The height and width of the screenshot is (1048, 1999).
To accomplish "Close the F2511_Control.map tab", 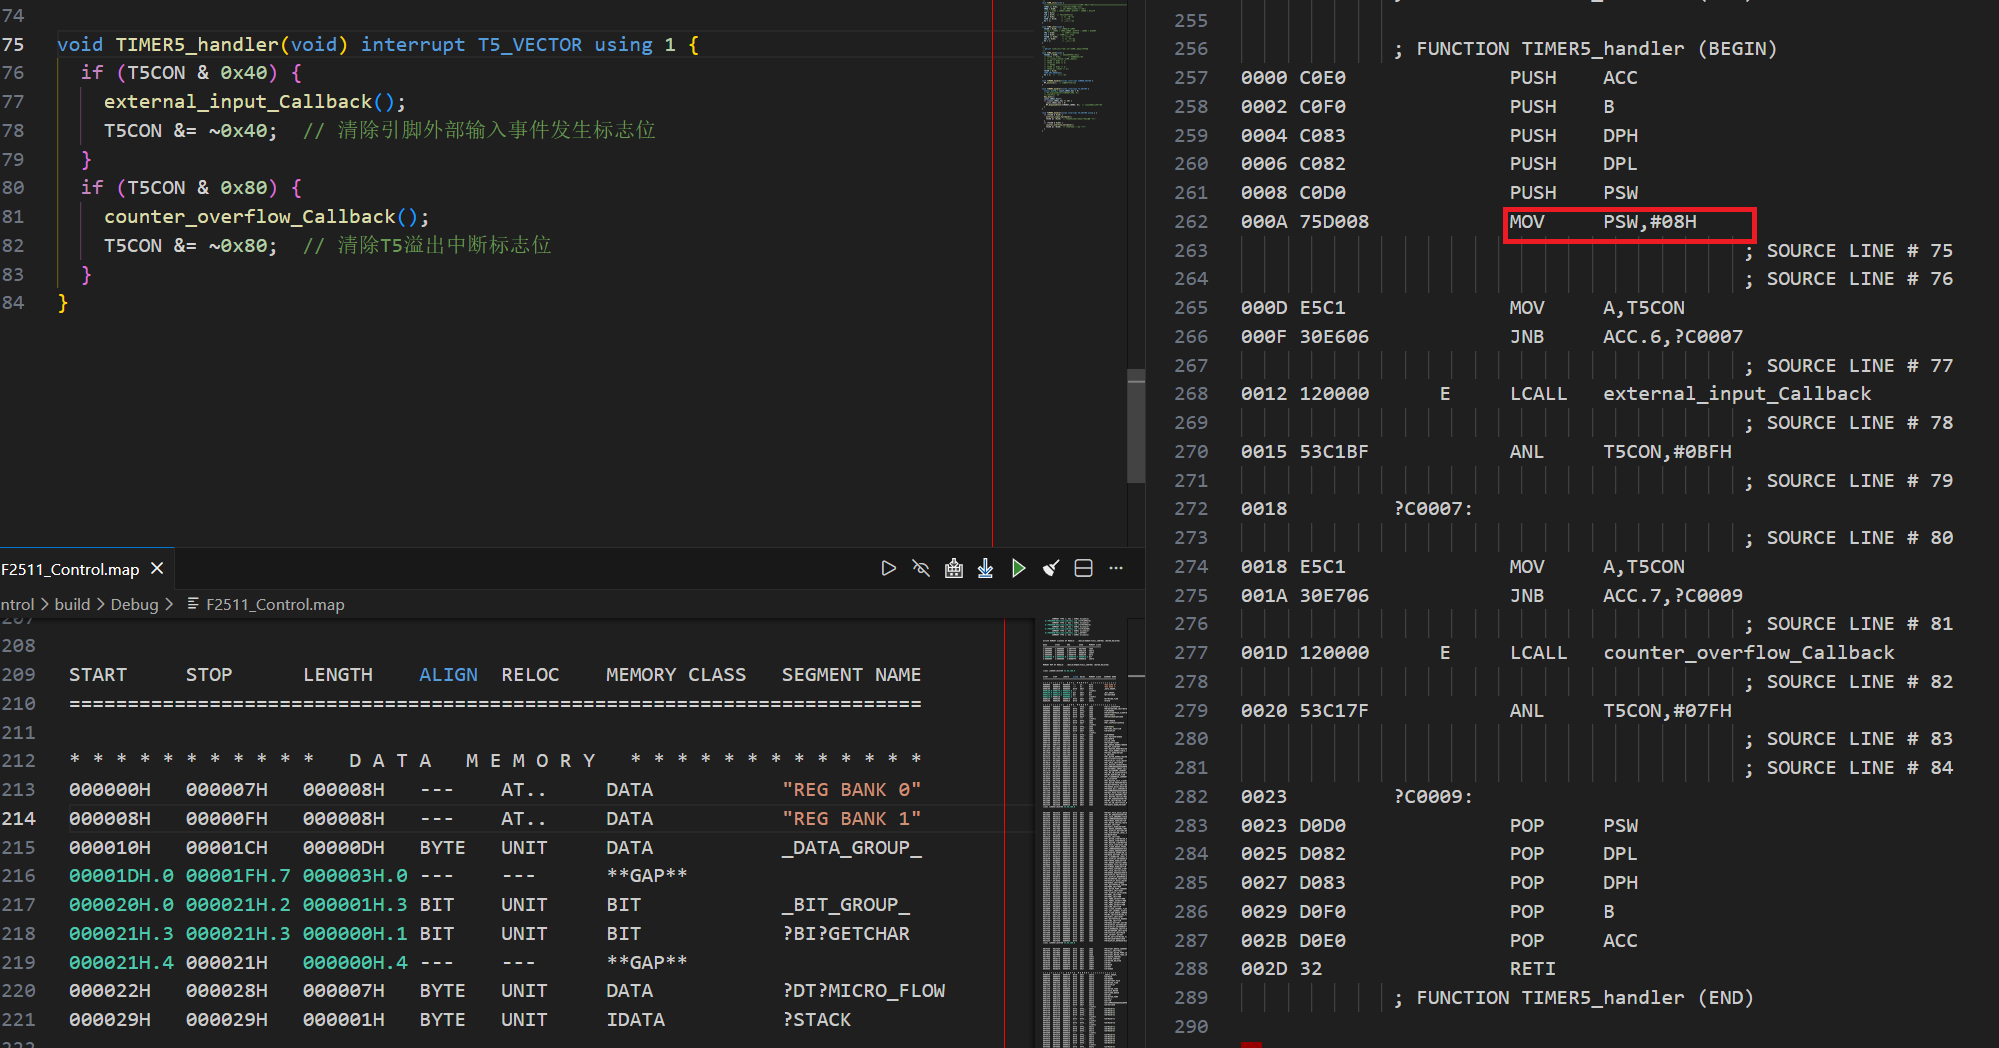I will point(157,569).
